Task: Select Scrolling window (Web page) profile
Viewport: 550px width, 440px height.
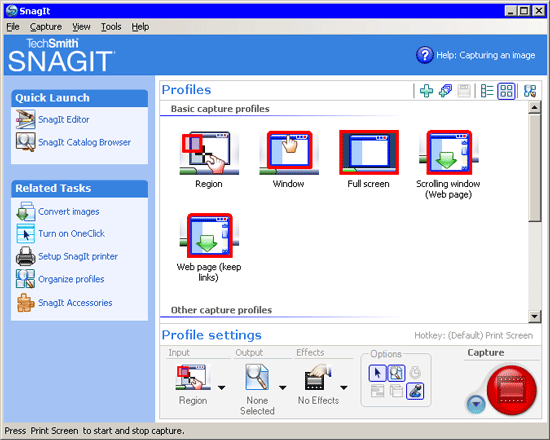Action: point(448,164)
